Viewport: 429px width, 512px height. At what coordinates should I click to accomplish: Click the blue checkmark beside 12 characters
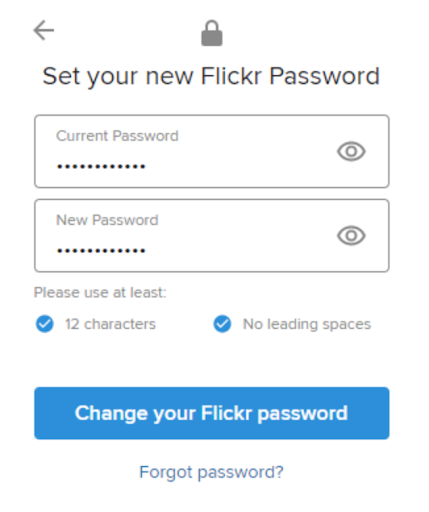click(45, 324)
